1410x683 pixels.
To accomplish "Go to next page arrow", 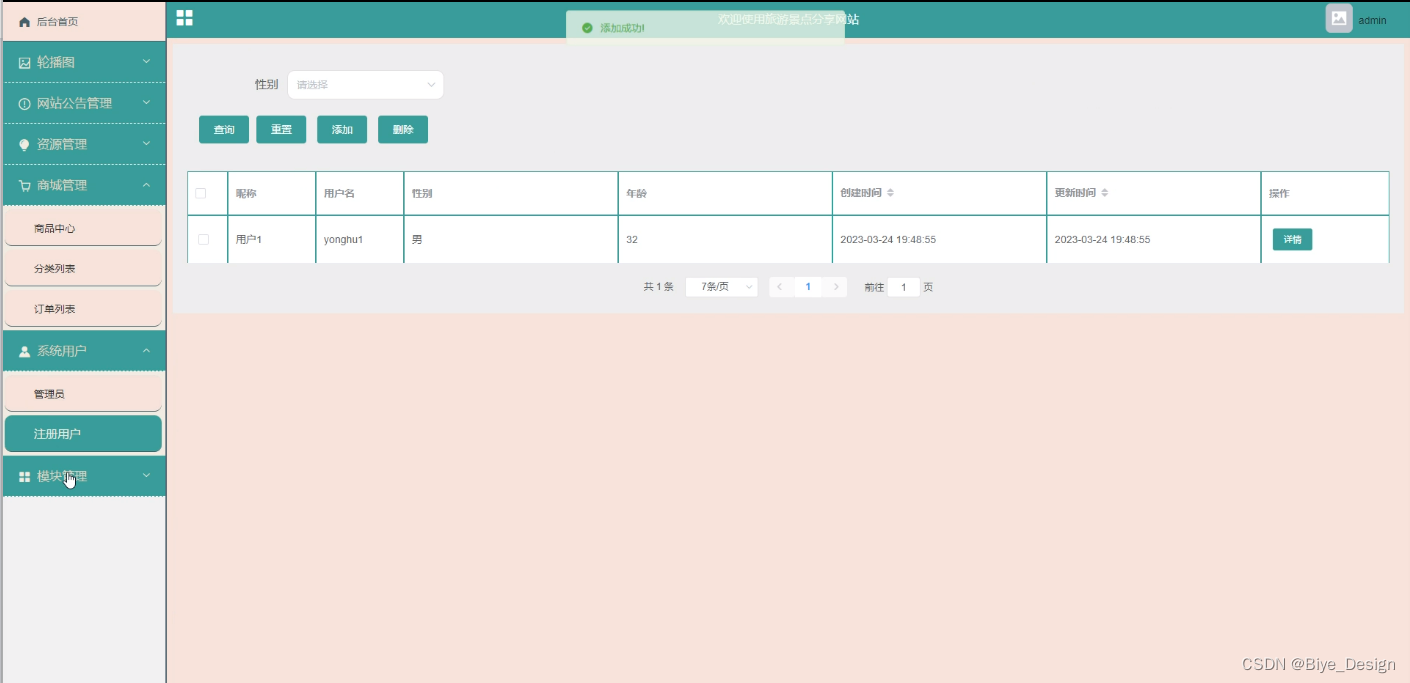I will [x=836, y=287].
